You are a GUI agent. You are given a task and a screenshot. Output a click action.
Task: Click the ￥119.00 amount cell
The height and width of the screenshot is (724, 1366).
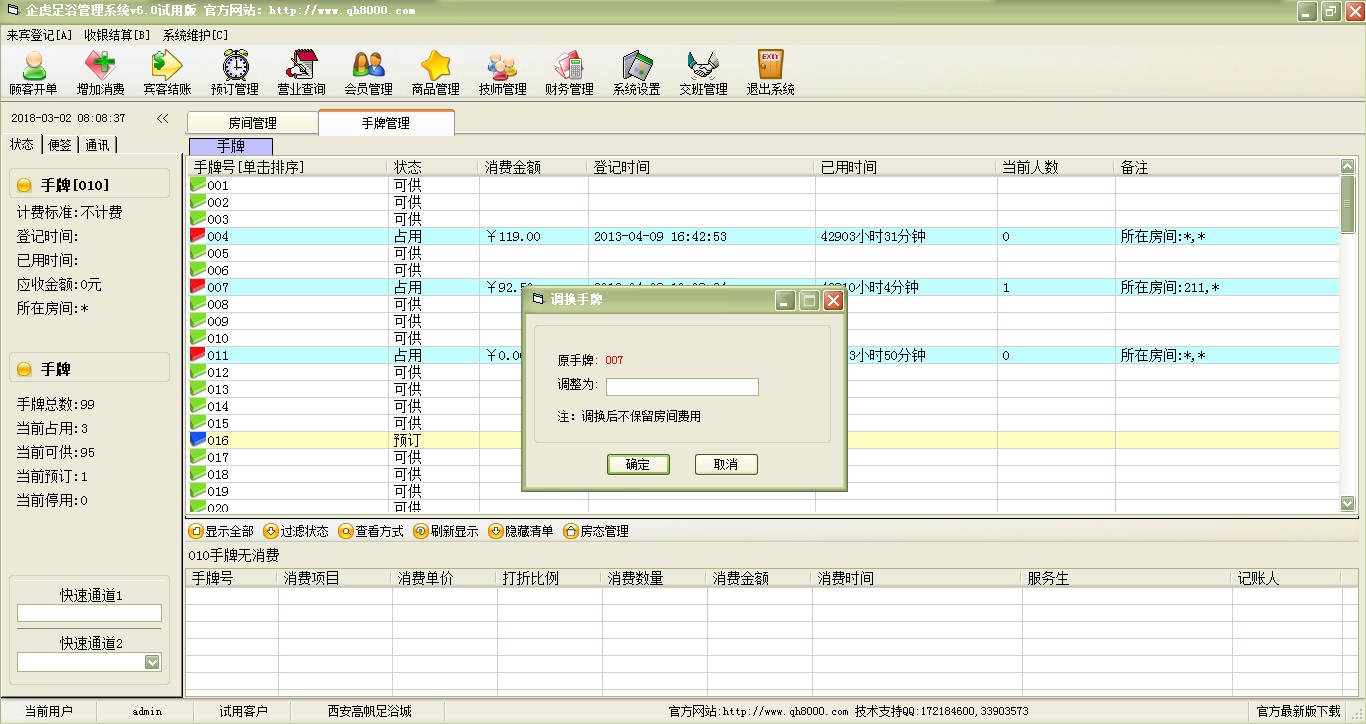(533, 236)
